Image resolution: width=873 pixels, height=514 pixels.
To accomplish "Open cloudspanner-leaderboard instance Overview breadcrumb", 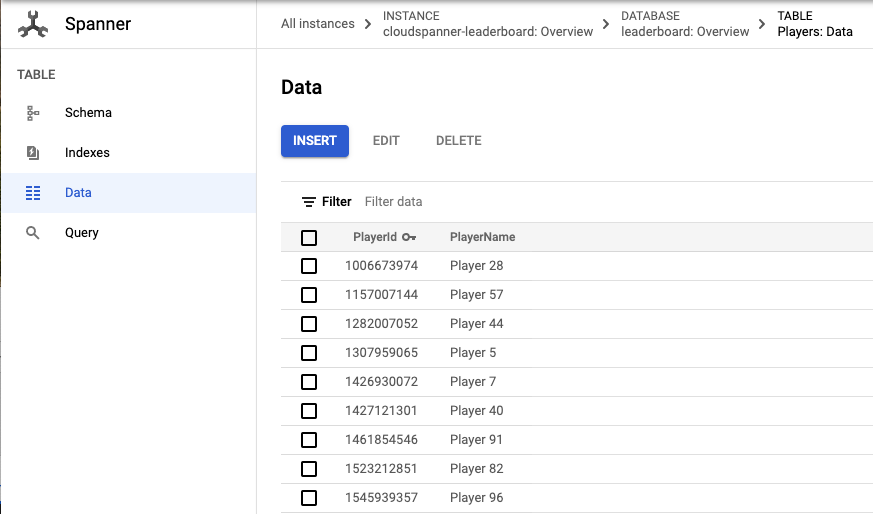I will pos(487,31).
